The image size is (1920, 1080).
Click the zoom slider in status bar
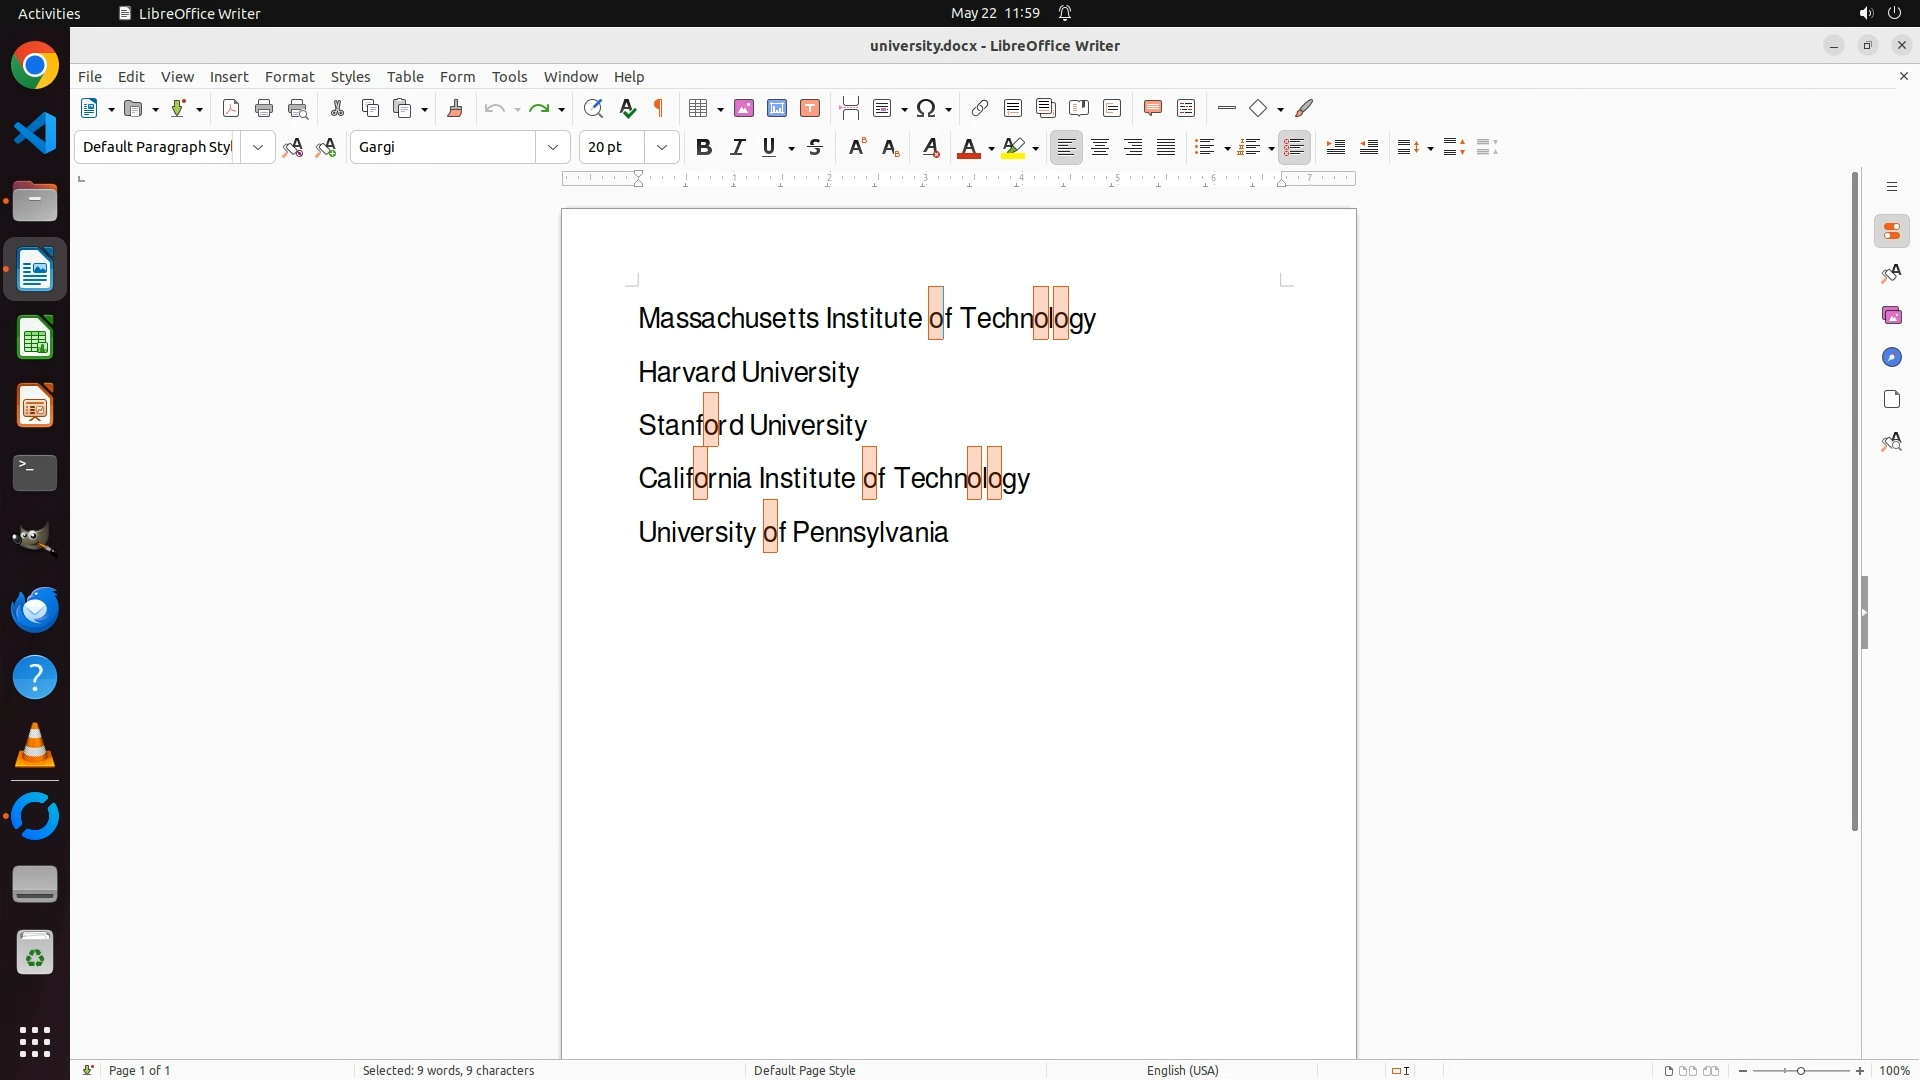click(x=1800, y=1070)
